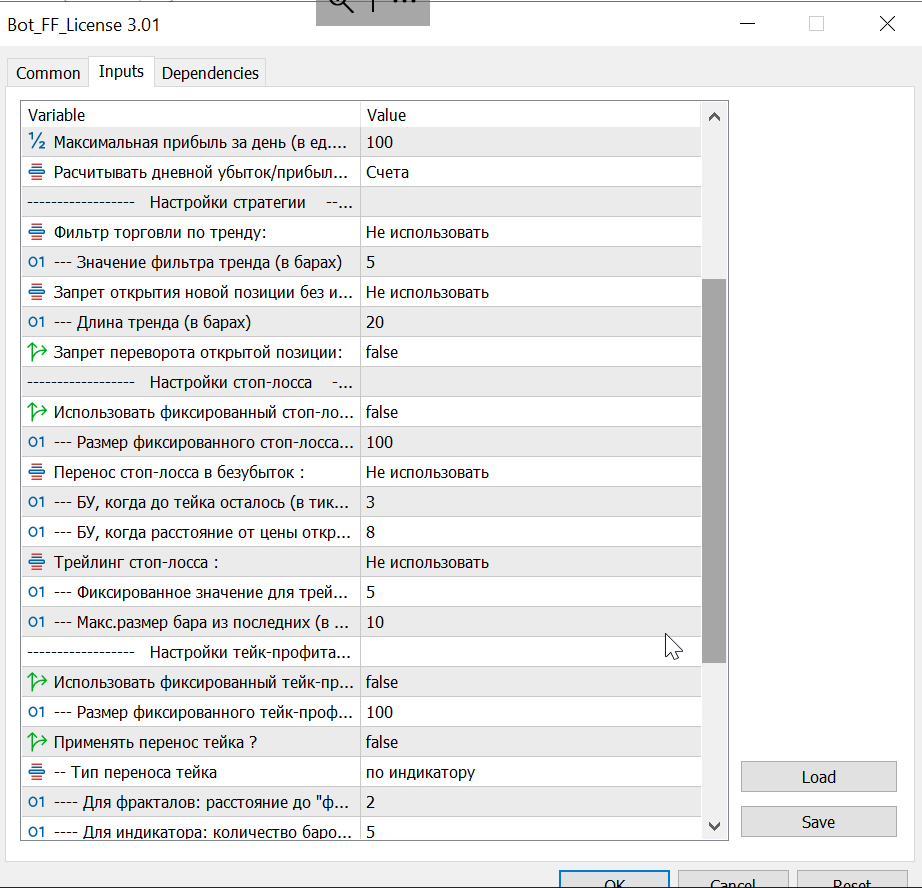Click the vertical scrollbar thumb
This screenshot has width=922, height=888.
(714, 470)
